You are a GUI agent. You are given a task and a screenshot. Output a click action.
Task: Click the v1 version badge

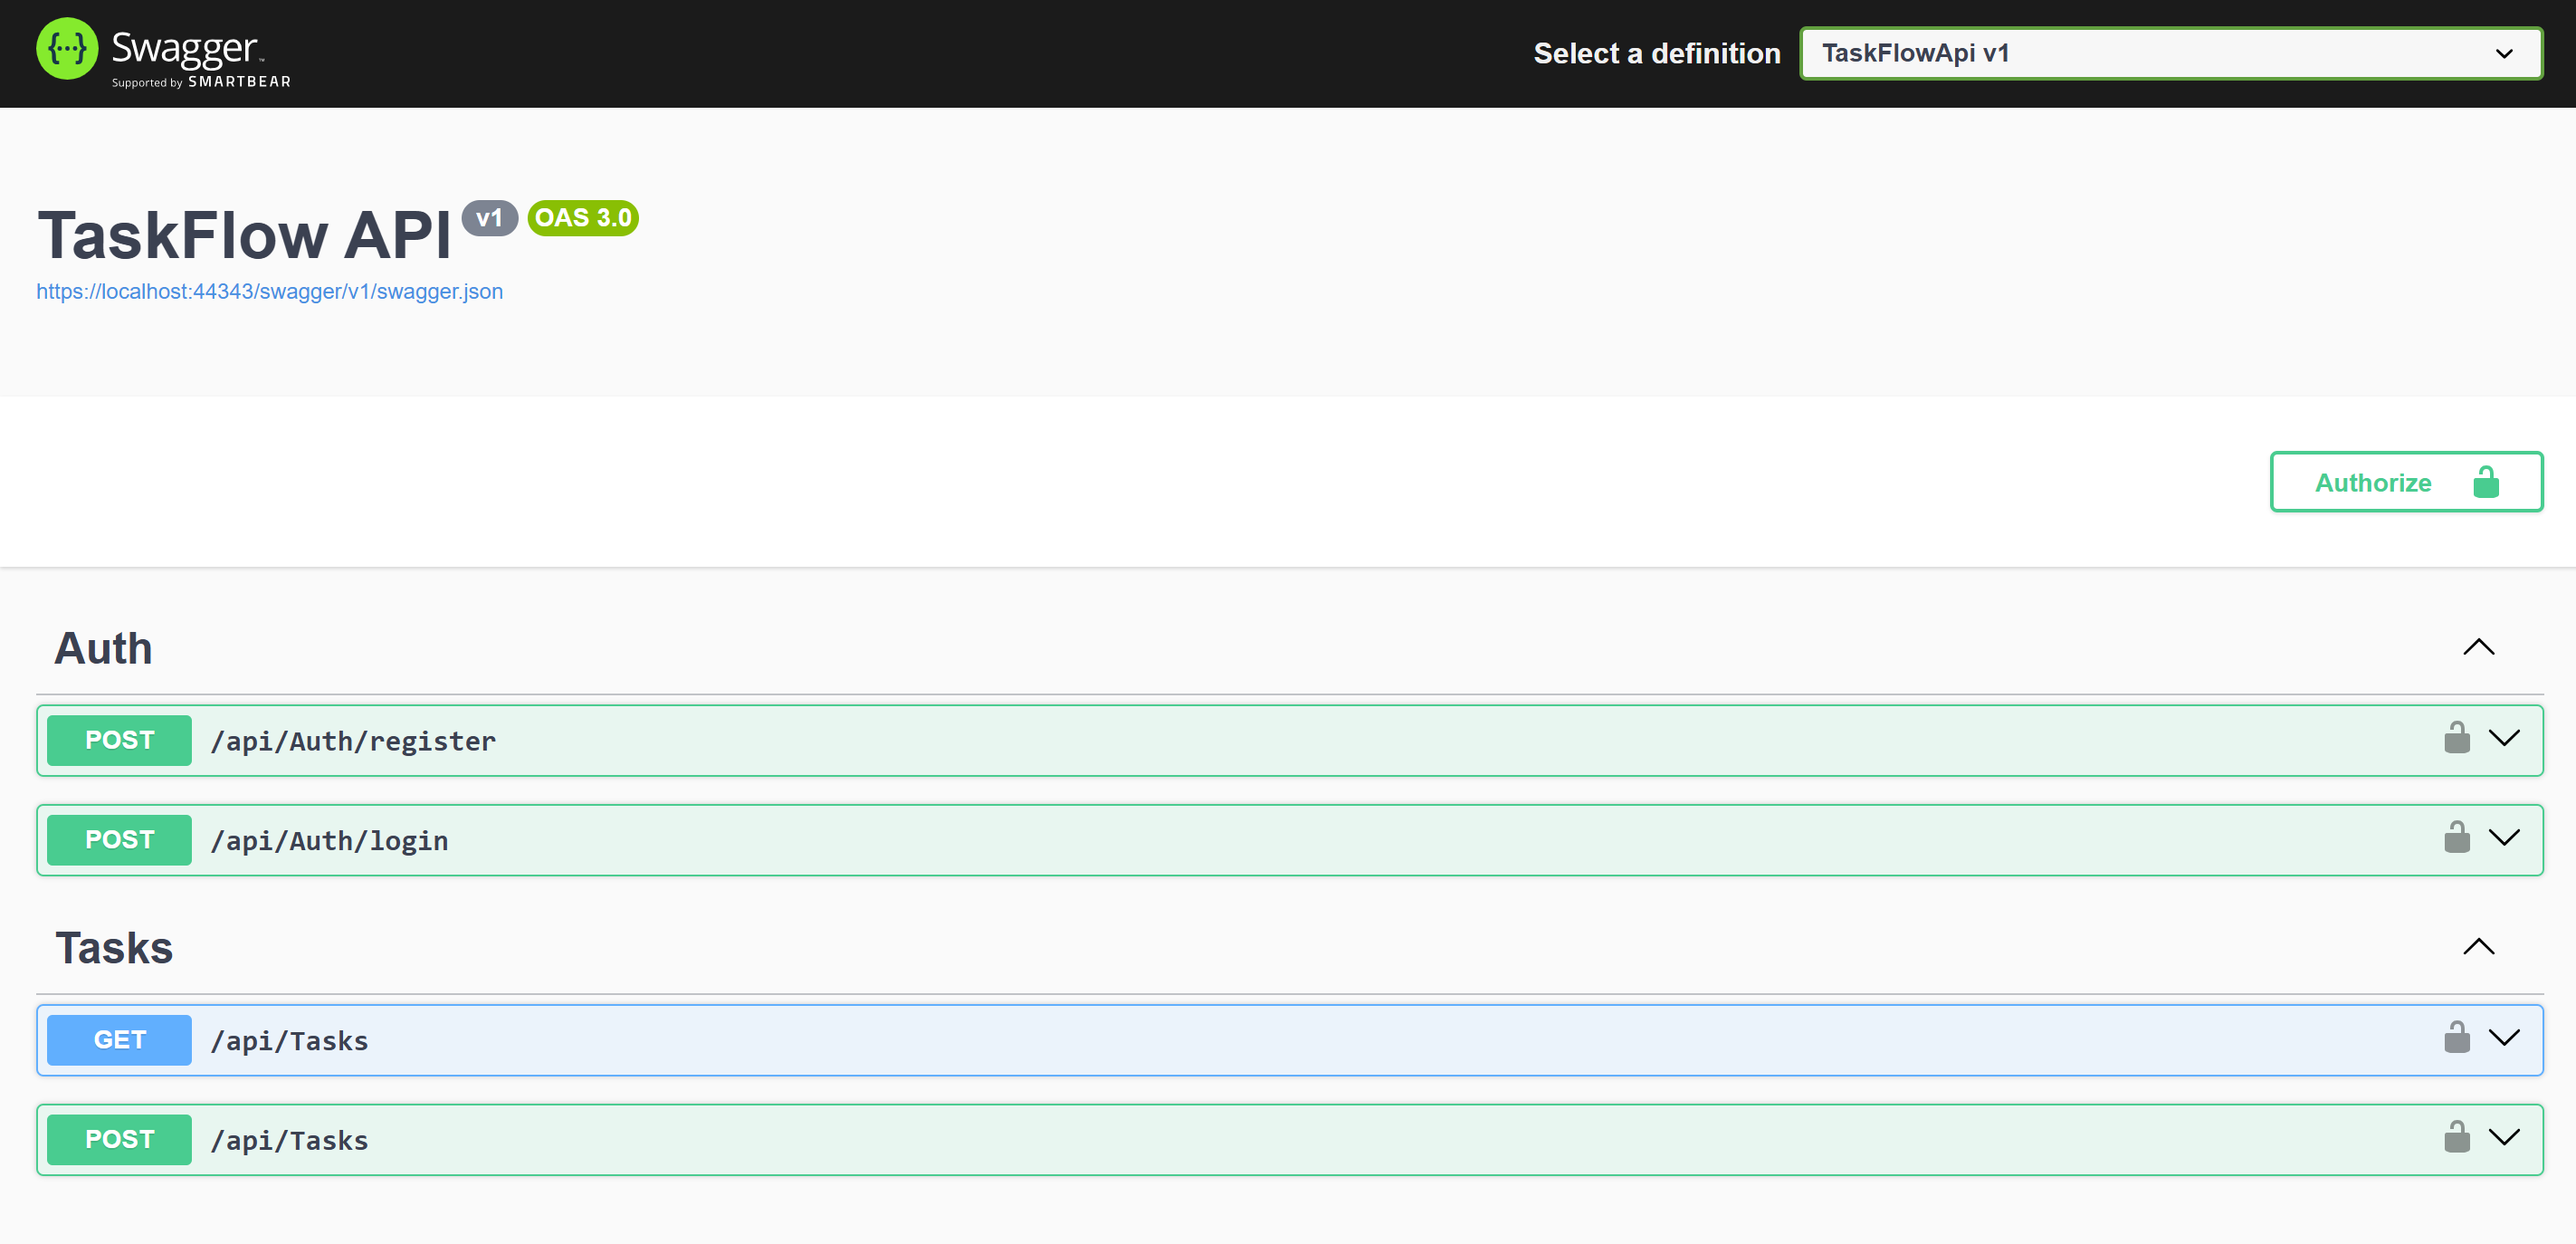click(491, 218)
